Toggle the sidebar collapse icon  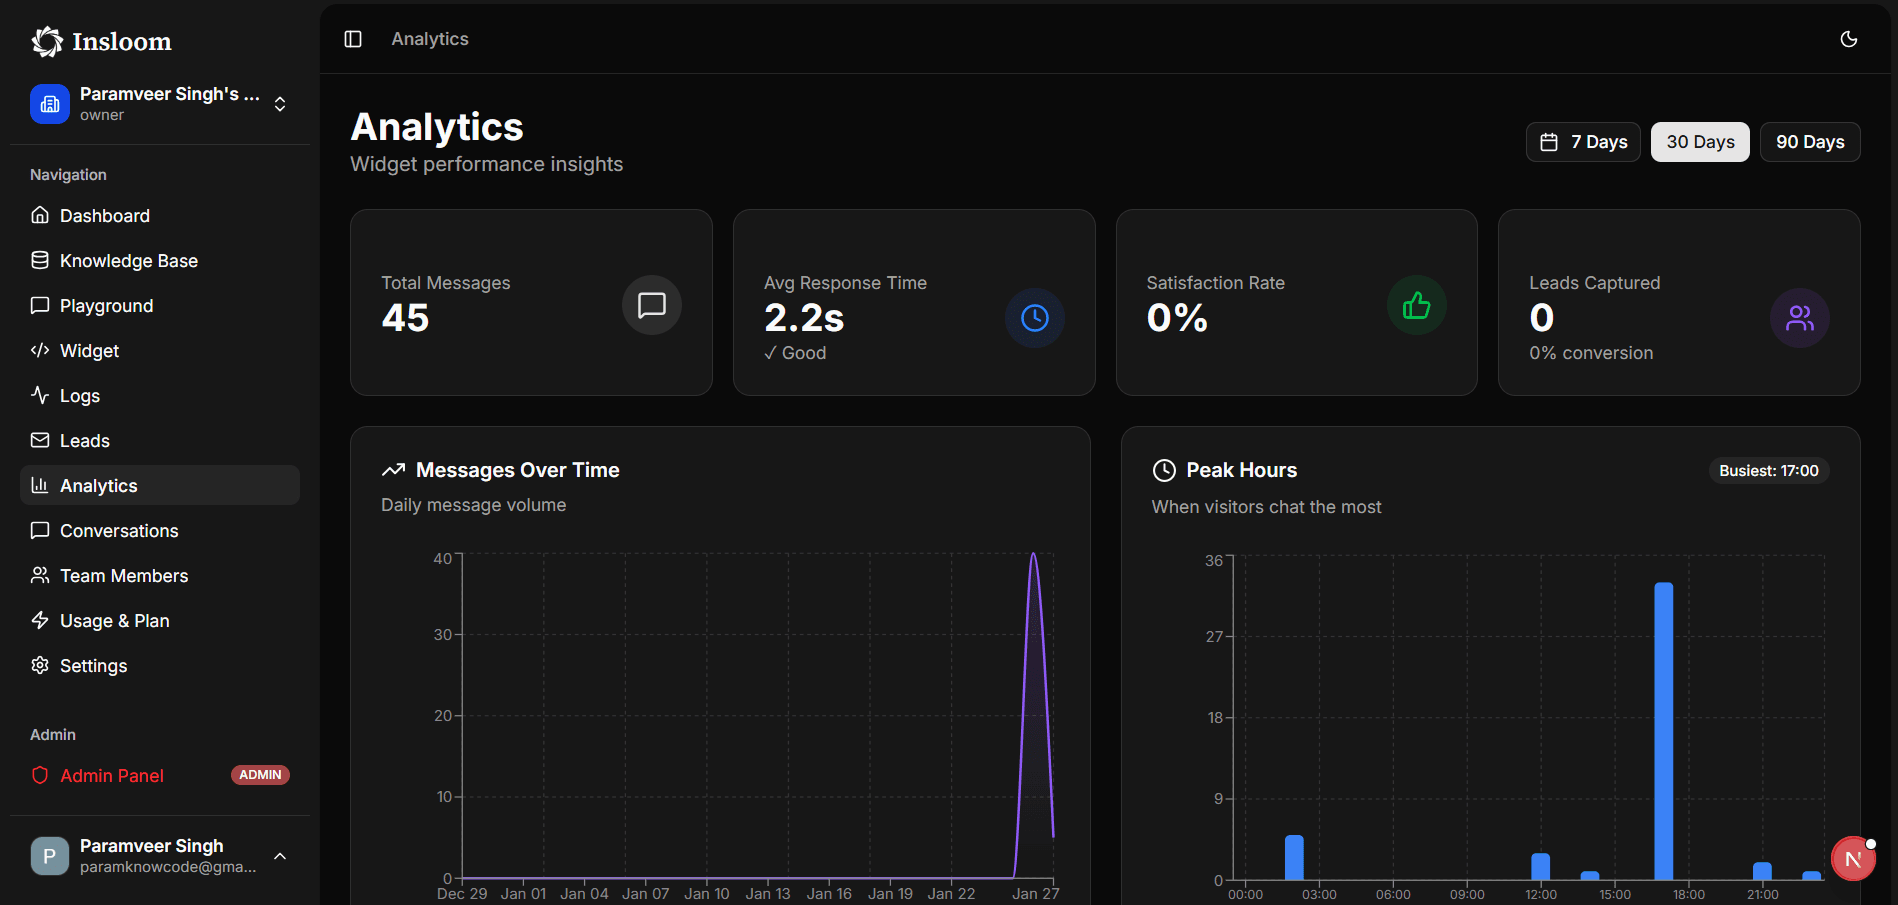(x=353, y=39)
